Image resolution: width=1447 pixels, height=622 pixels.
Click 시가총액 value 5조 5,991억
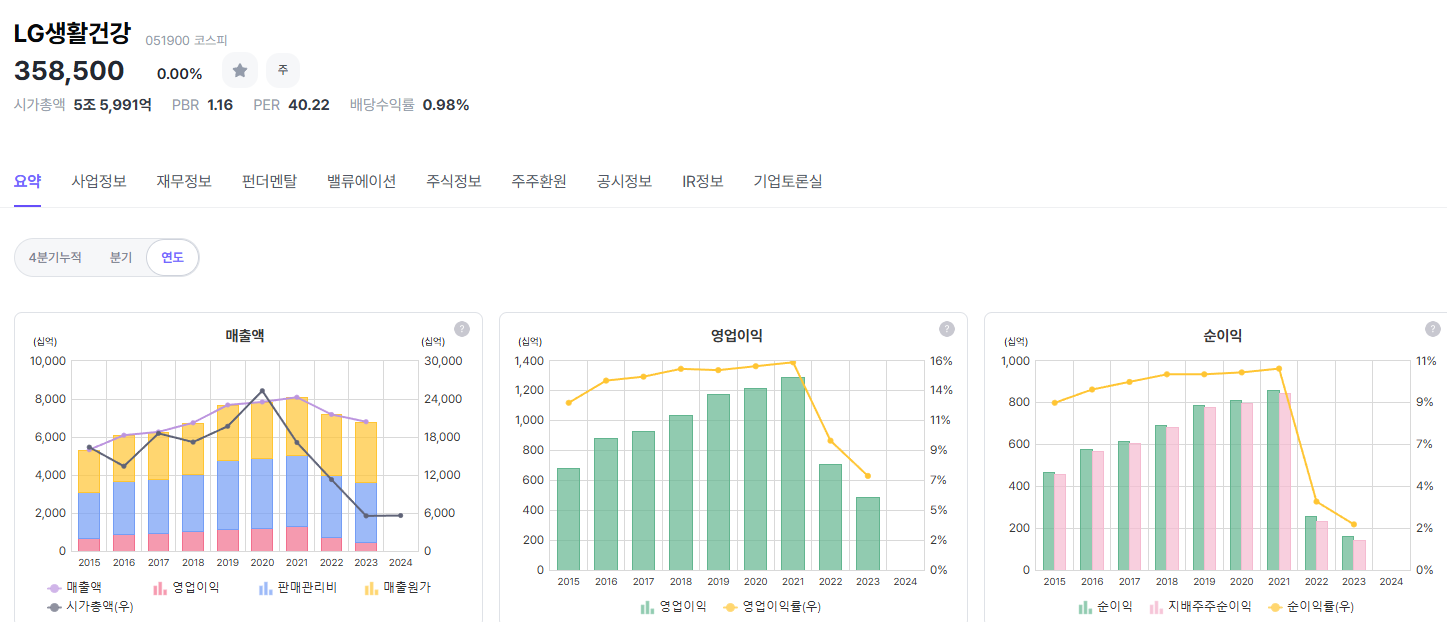(113, 104)
